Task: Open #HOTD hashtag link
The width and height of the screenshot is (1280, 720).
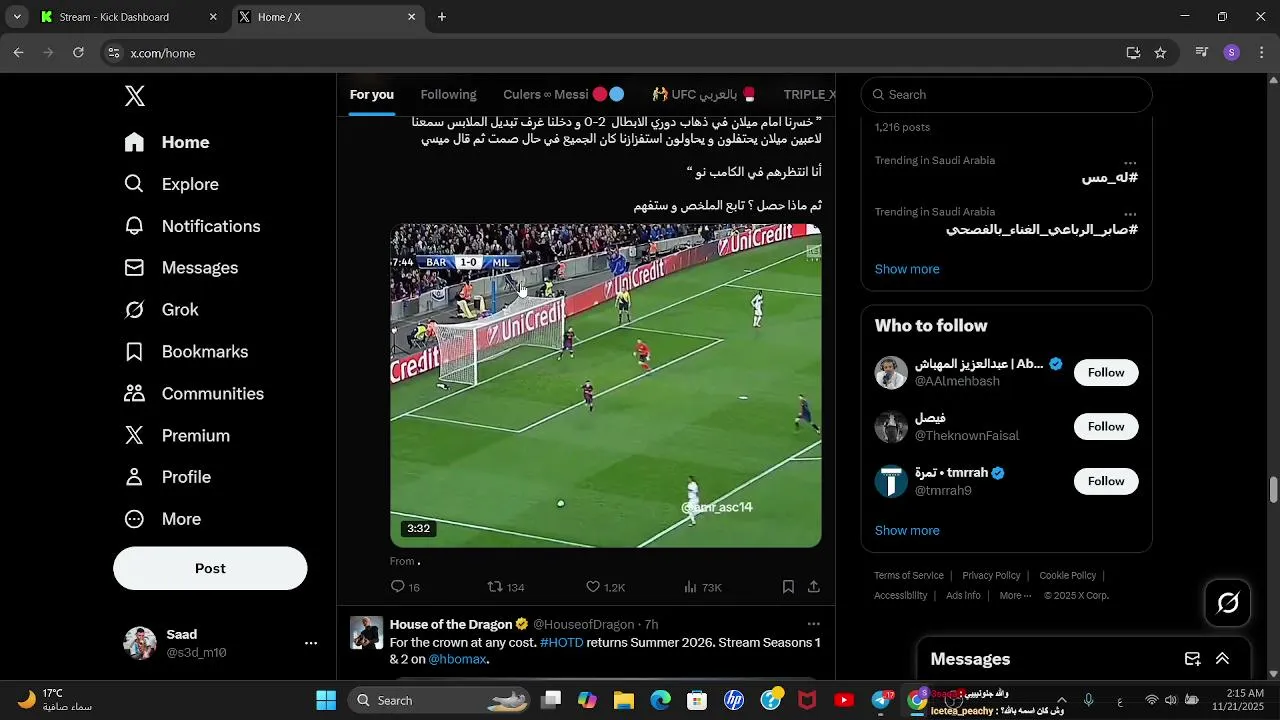Action: [x=561, y=642]
